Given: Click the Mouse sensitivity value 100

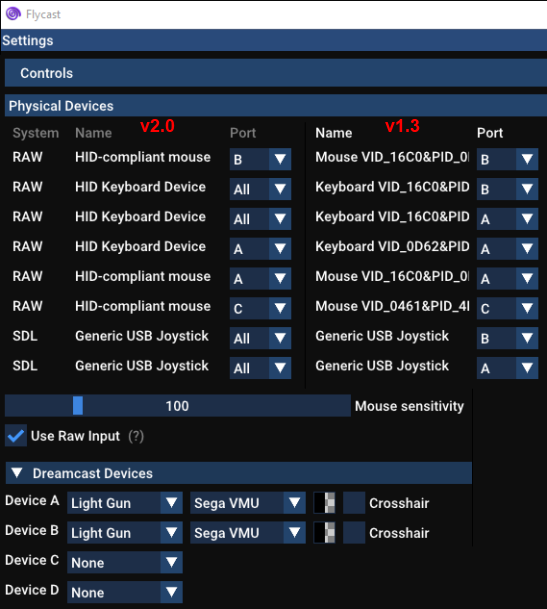Looking at the screenshot, I should (177, 406).
